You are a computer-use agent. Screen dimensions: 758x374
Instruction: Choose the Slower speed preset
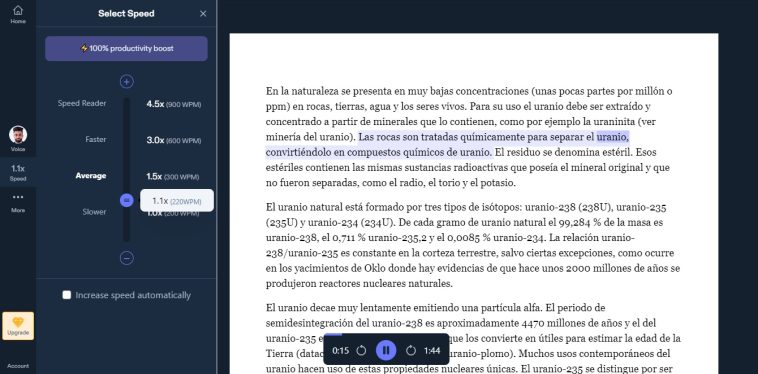pos(94,212)
